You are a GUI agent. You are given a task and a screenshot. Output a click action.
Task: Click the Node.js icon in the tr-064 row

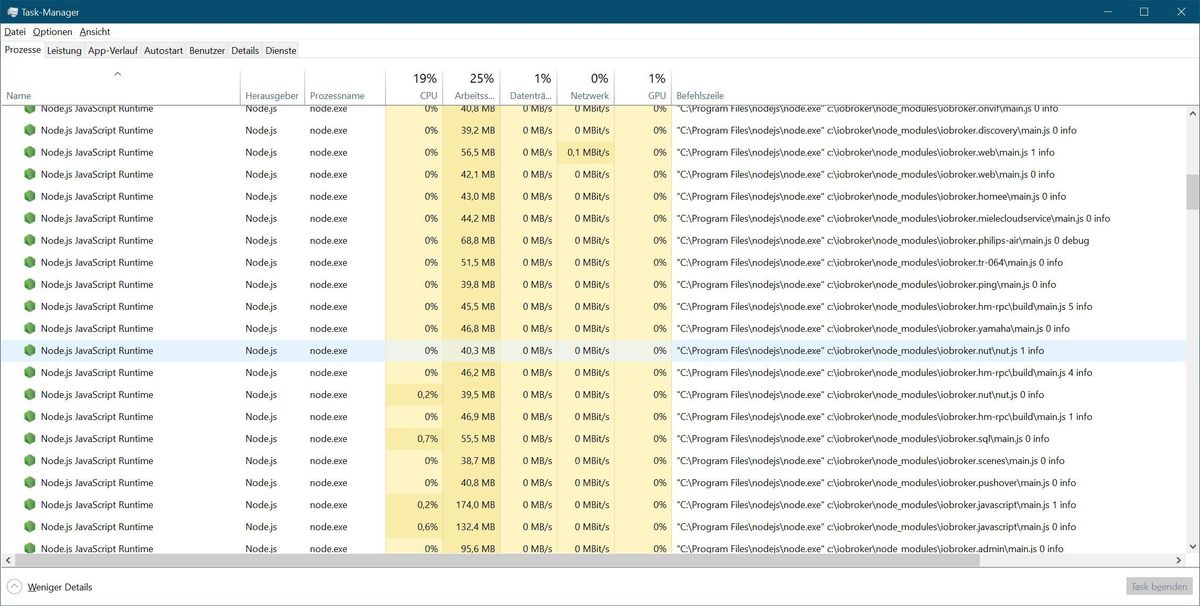[30, 262]
